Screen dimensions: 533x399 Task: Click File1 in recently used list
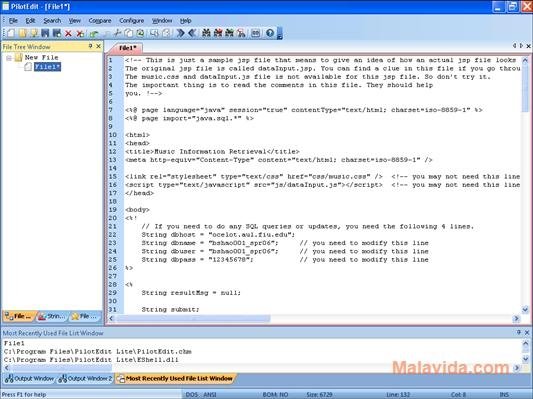(14, 343)
